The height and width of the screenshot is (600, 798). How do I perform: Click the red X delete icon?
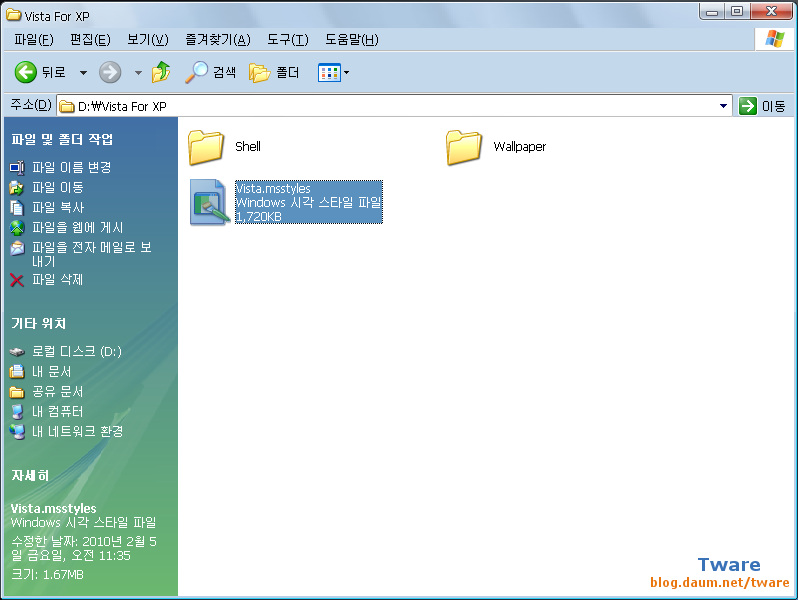click(17, 280)
